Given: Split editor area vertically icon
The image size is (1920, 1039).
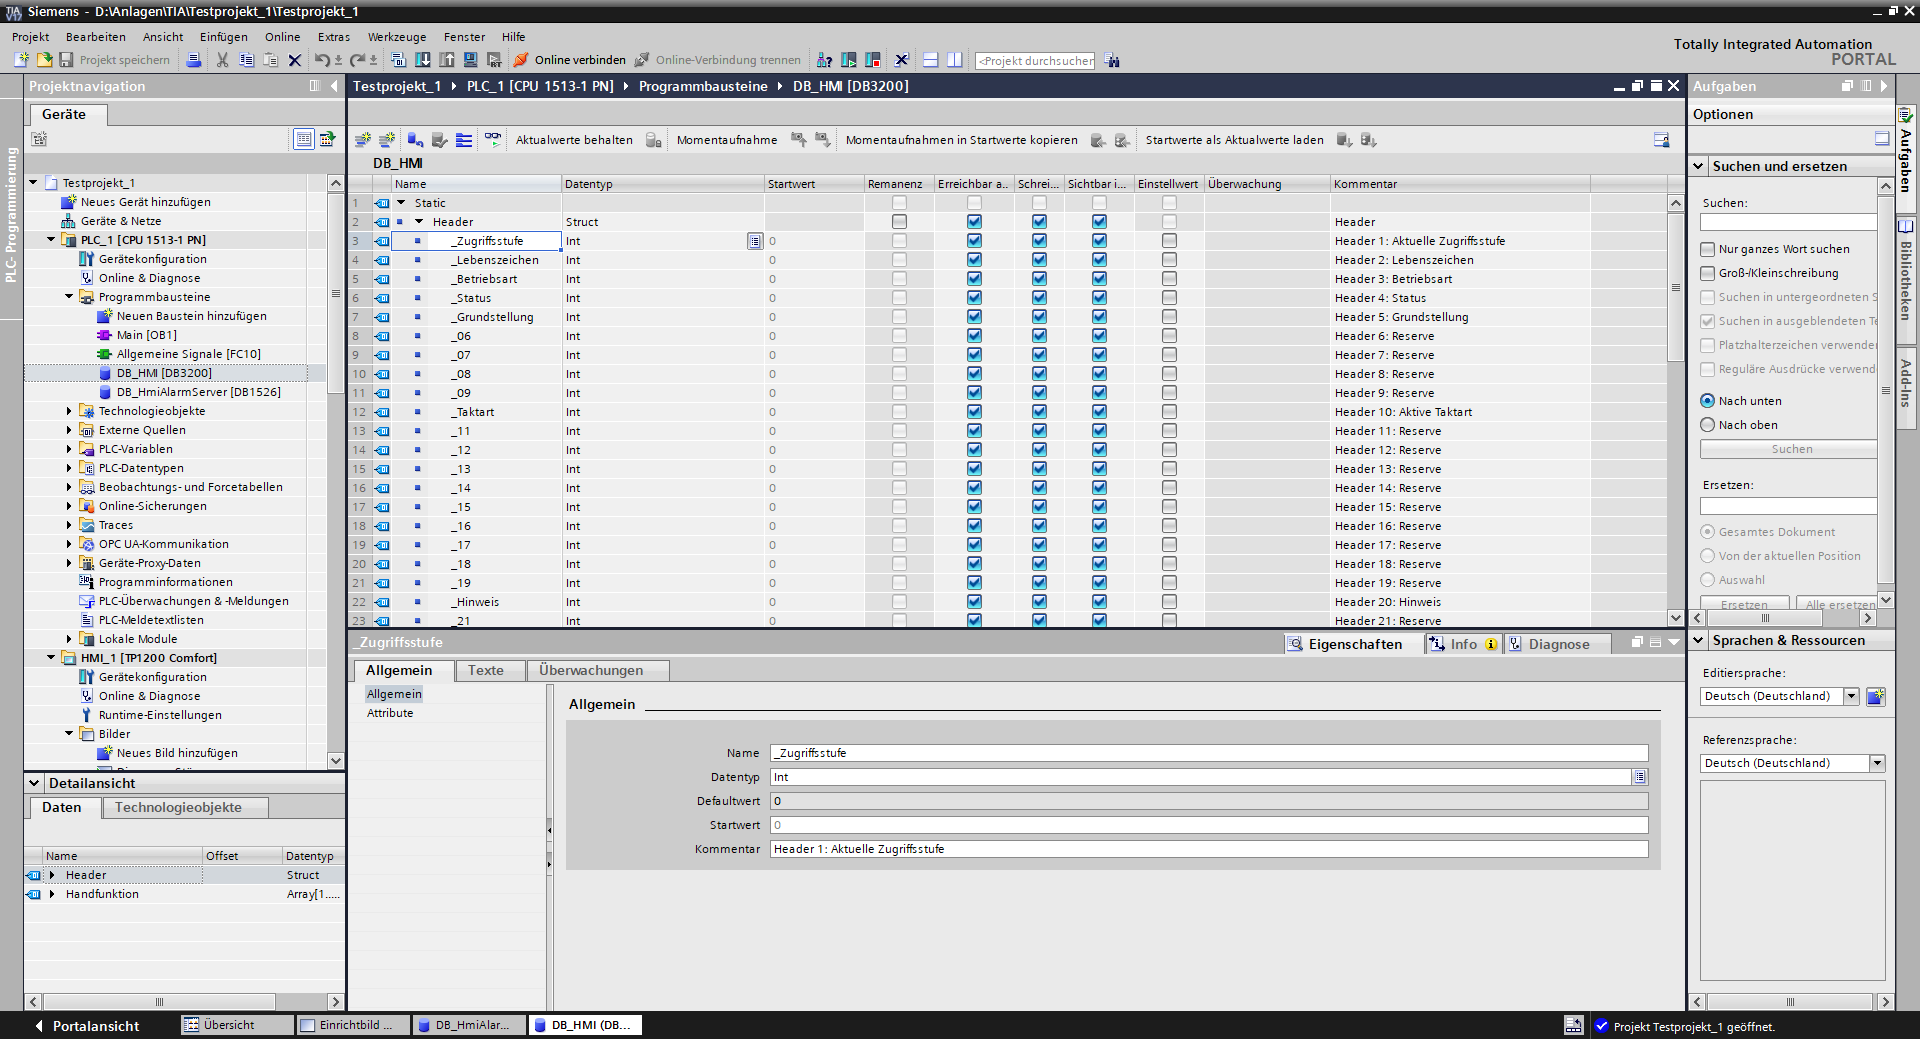Looking at the screenshot, I should click(x=955, y=60).
